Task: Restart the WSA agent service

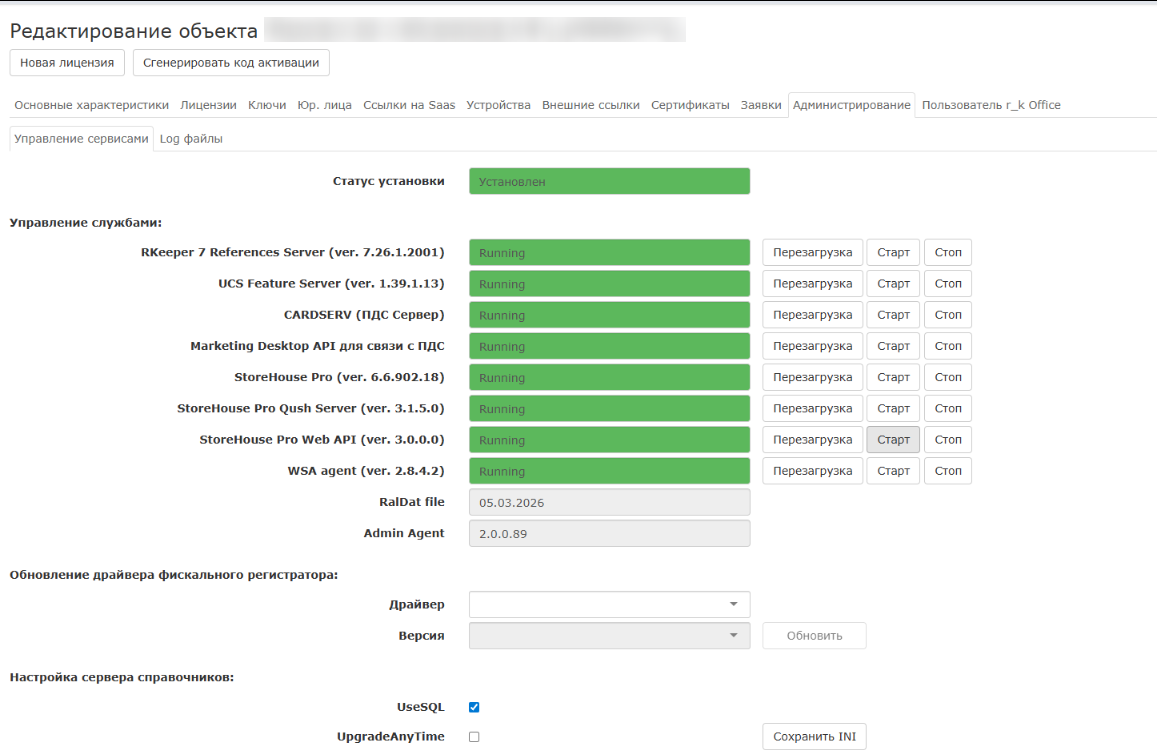Action: point(812,471)
